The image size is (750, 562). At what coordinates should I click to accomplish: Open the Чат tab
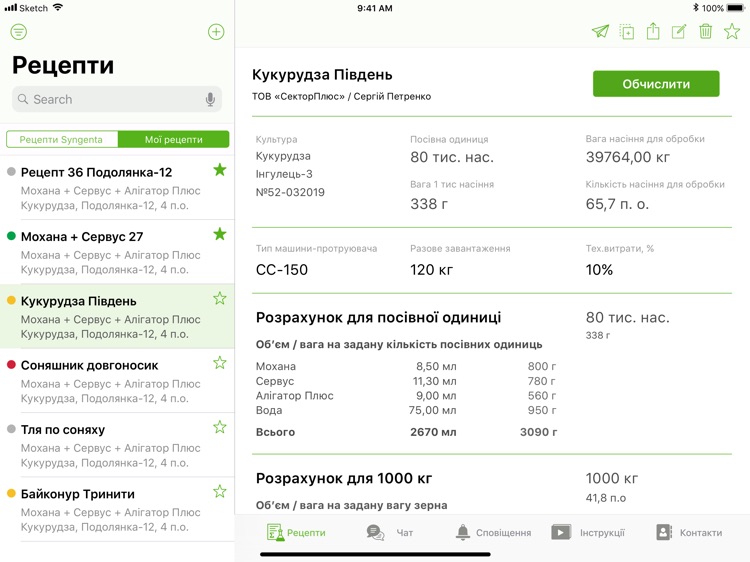coord(390,533)
